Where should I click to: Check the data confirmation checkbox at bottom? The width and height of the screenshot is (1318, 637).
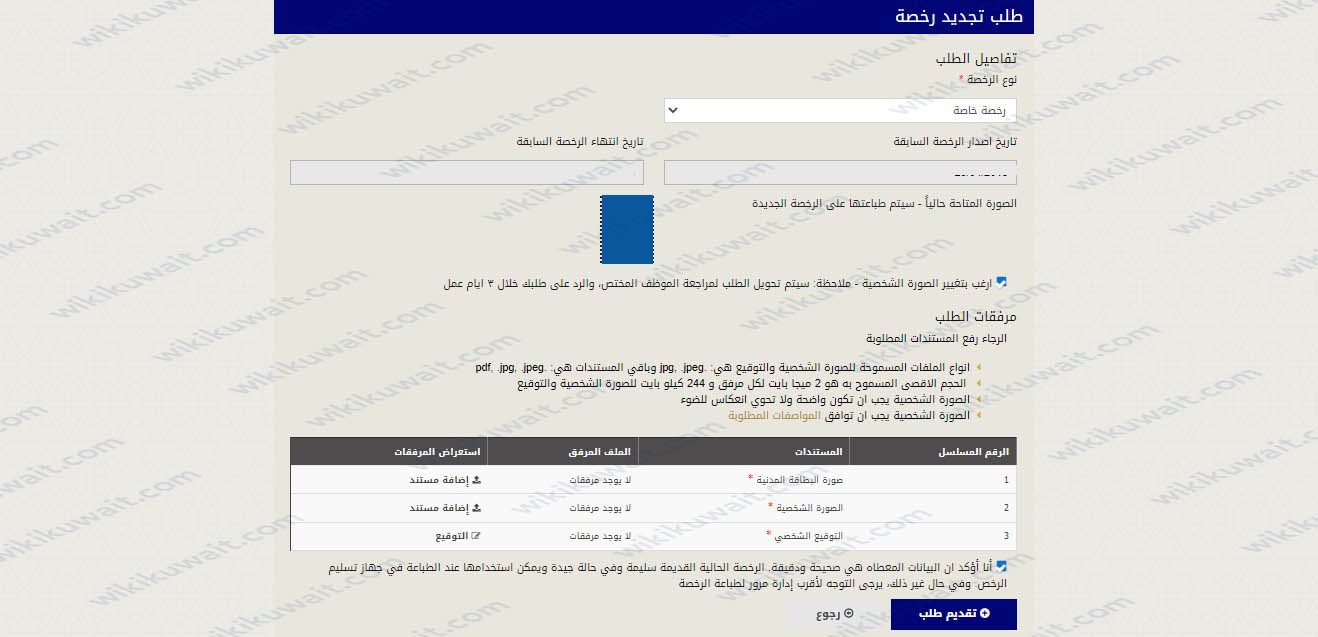point(1001,565)
